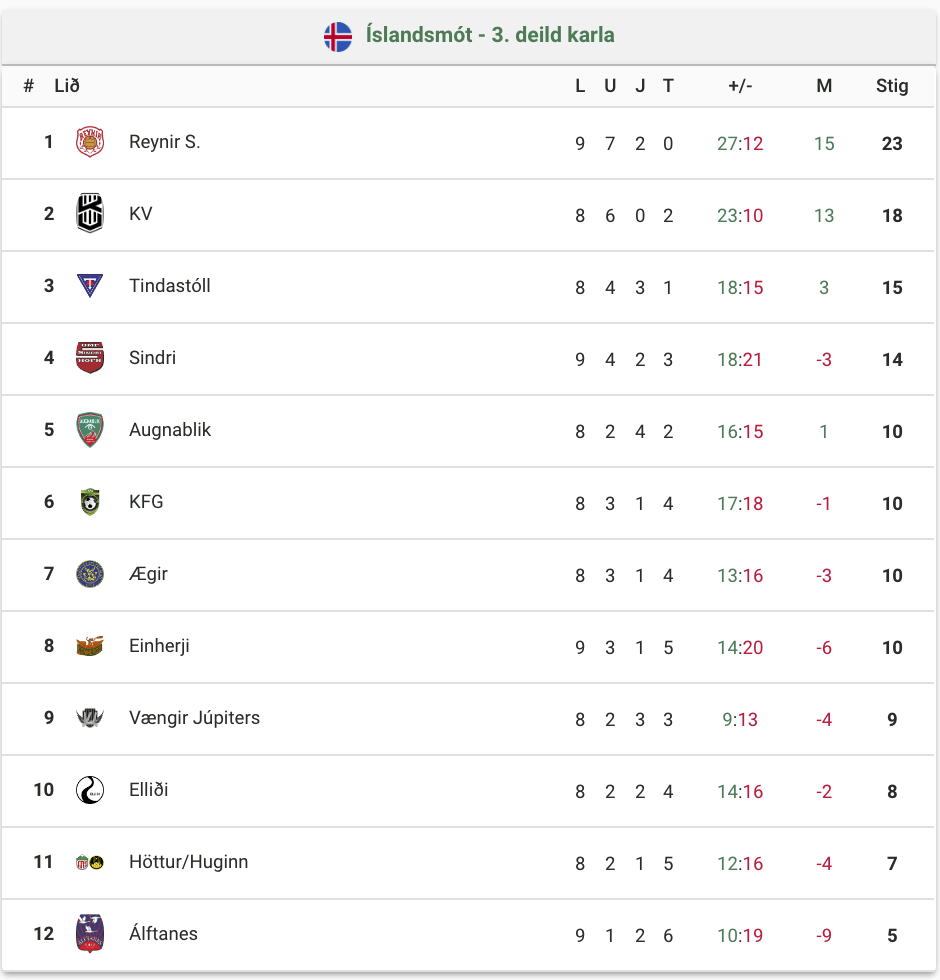Click the KFG club logo
The width and height of the screenshot is (940, 980).
click(89, 502)
